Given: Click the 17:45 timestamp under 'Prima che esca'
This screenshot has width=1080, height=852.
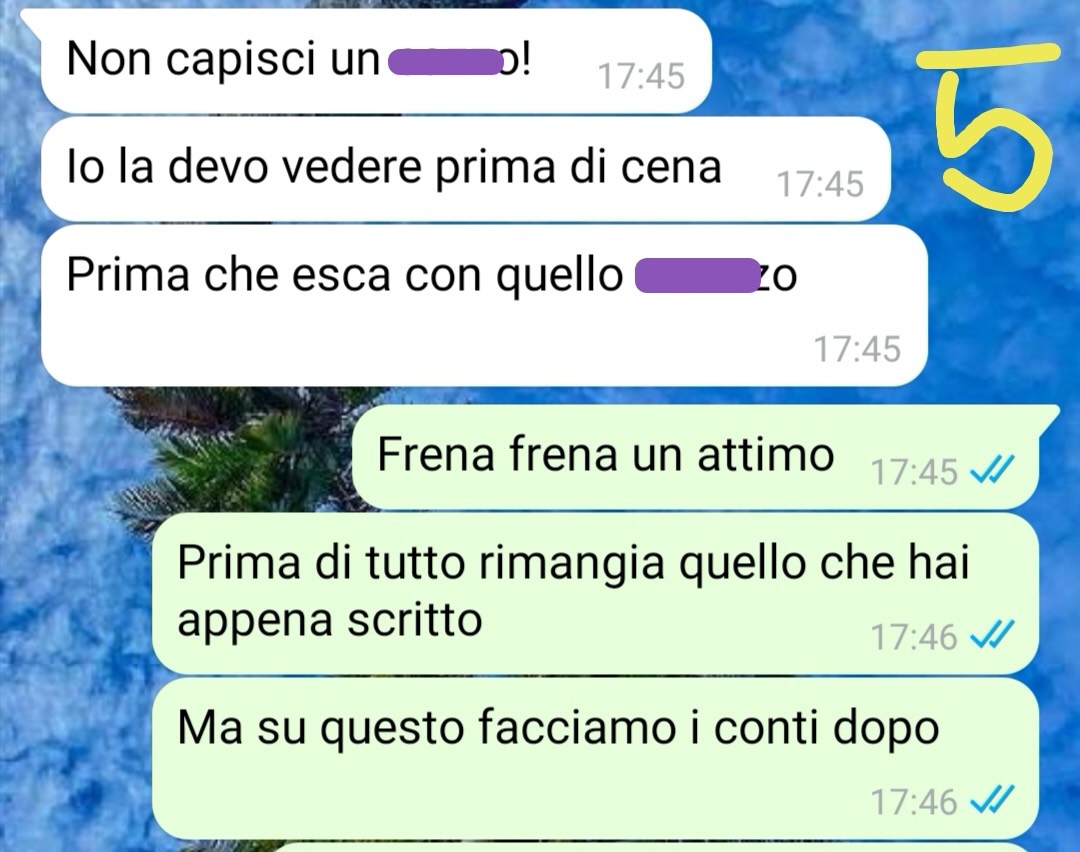Looking at the screenshot, I should [858, 349].
